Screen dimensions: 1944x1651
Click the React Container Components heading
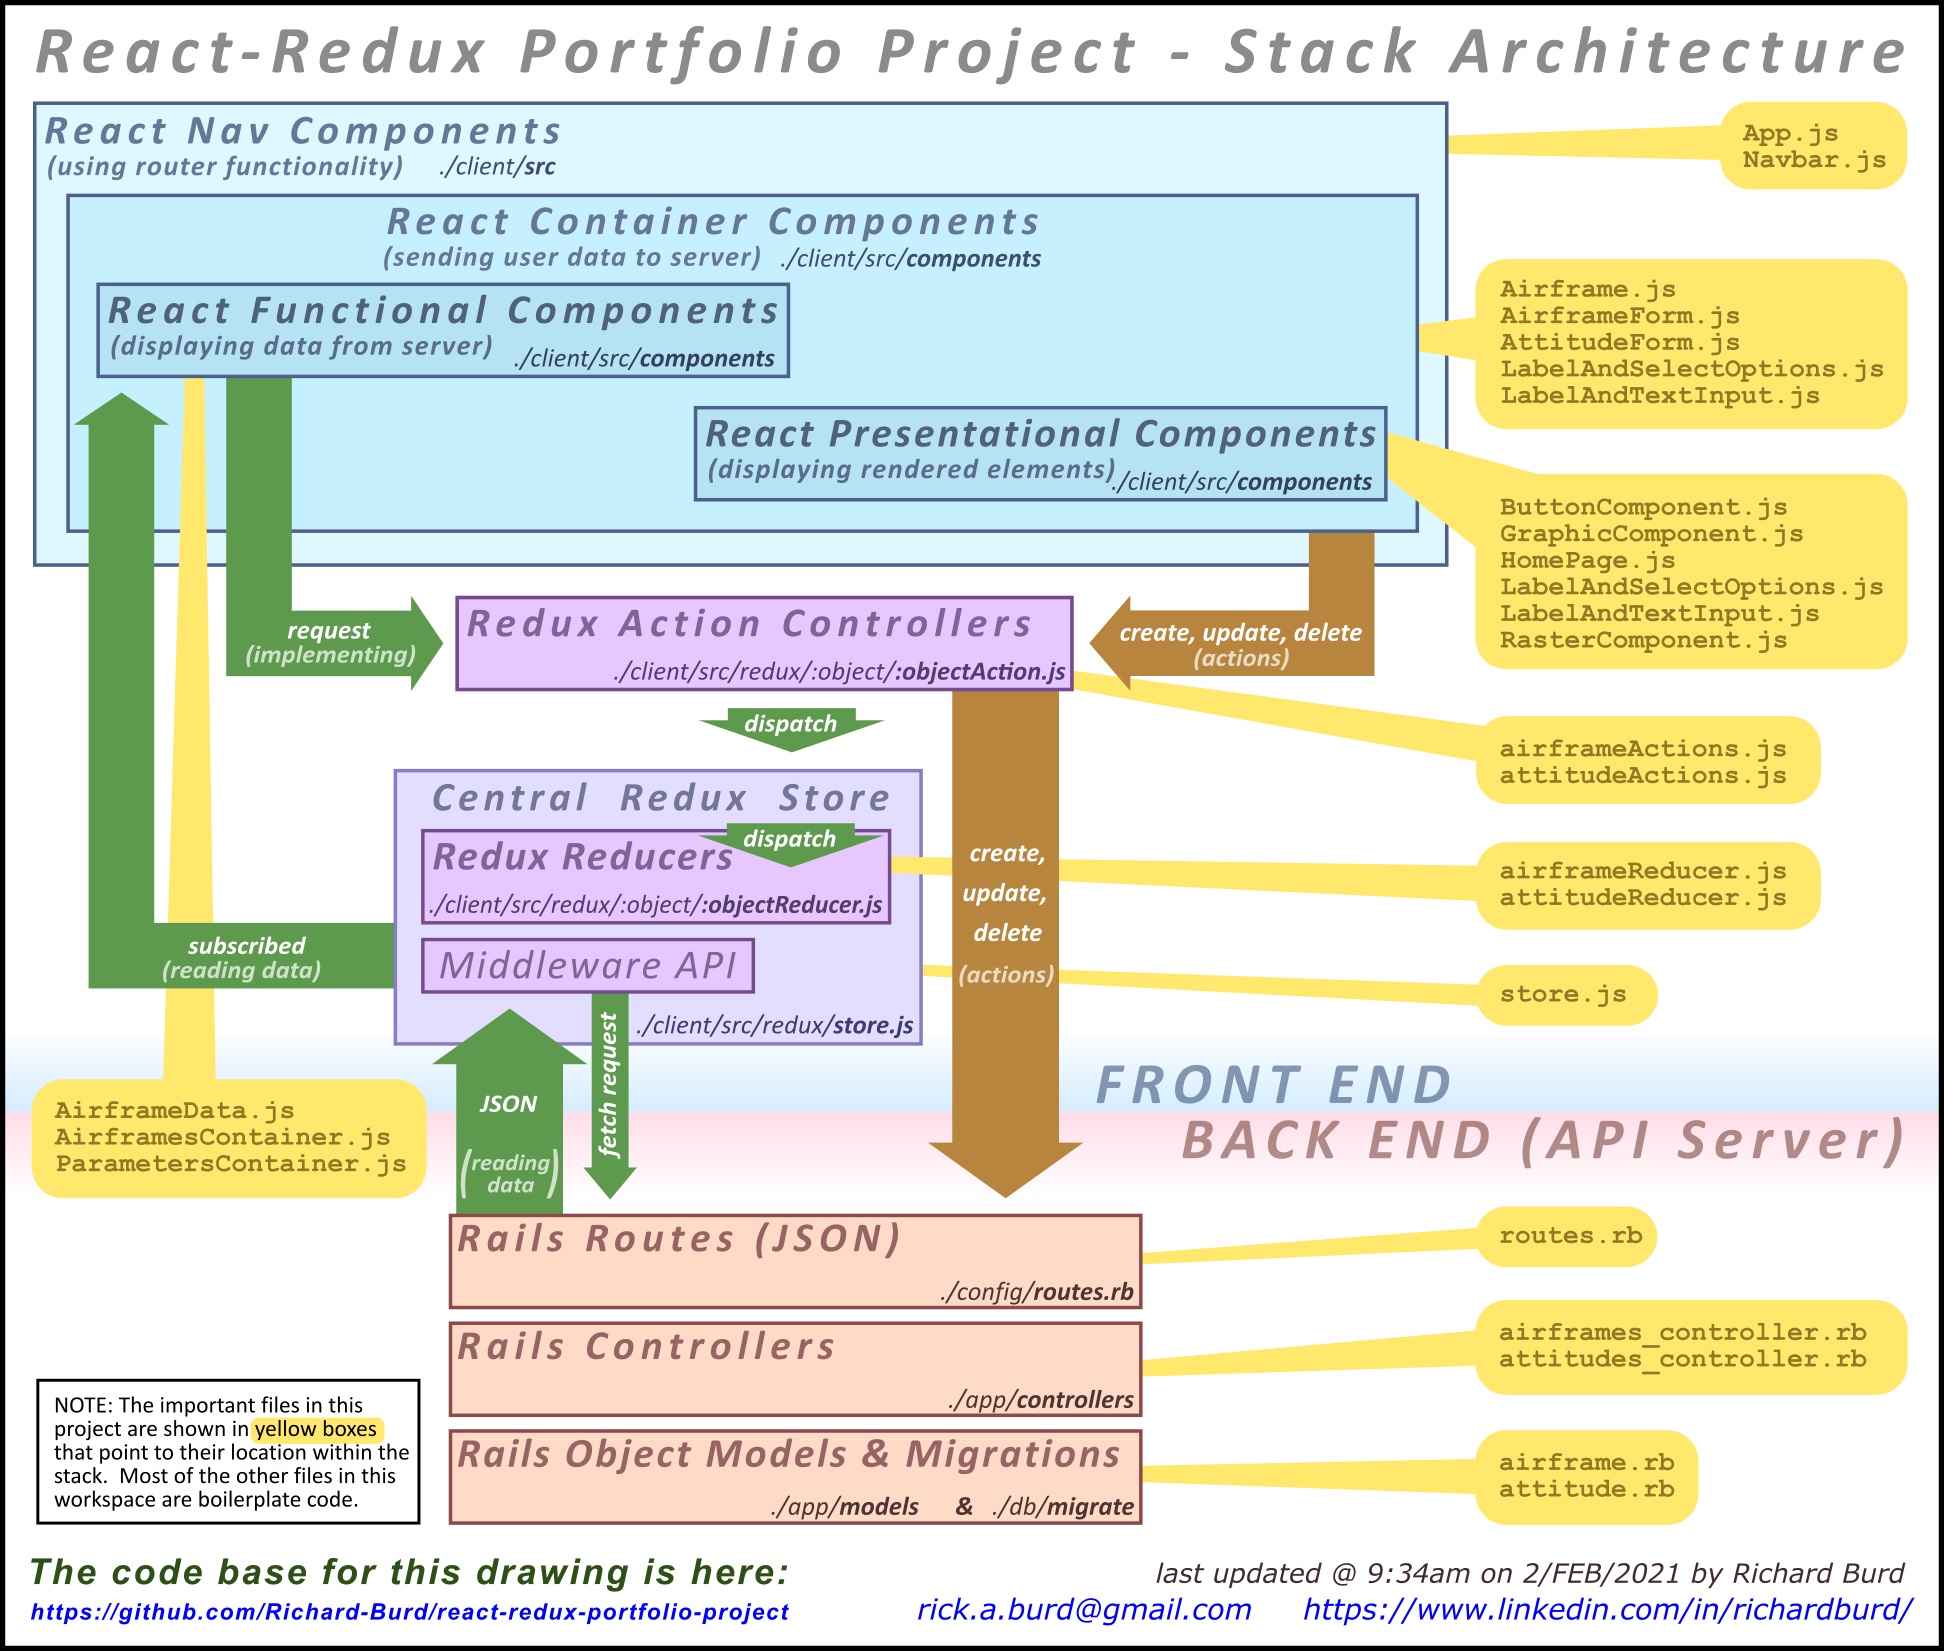pyautogui.click(x=714, y=222)
